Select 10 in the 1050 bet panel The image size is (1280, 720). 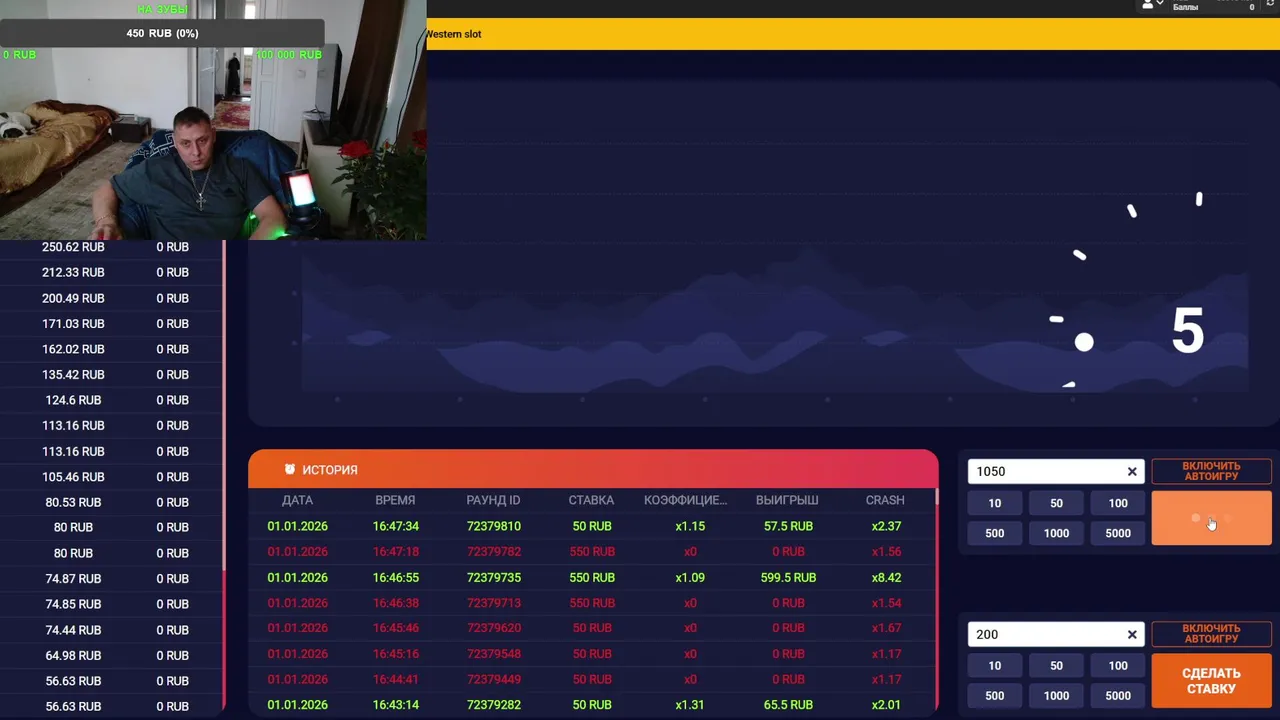click(x=994, y=503)
